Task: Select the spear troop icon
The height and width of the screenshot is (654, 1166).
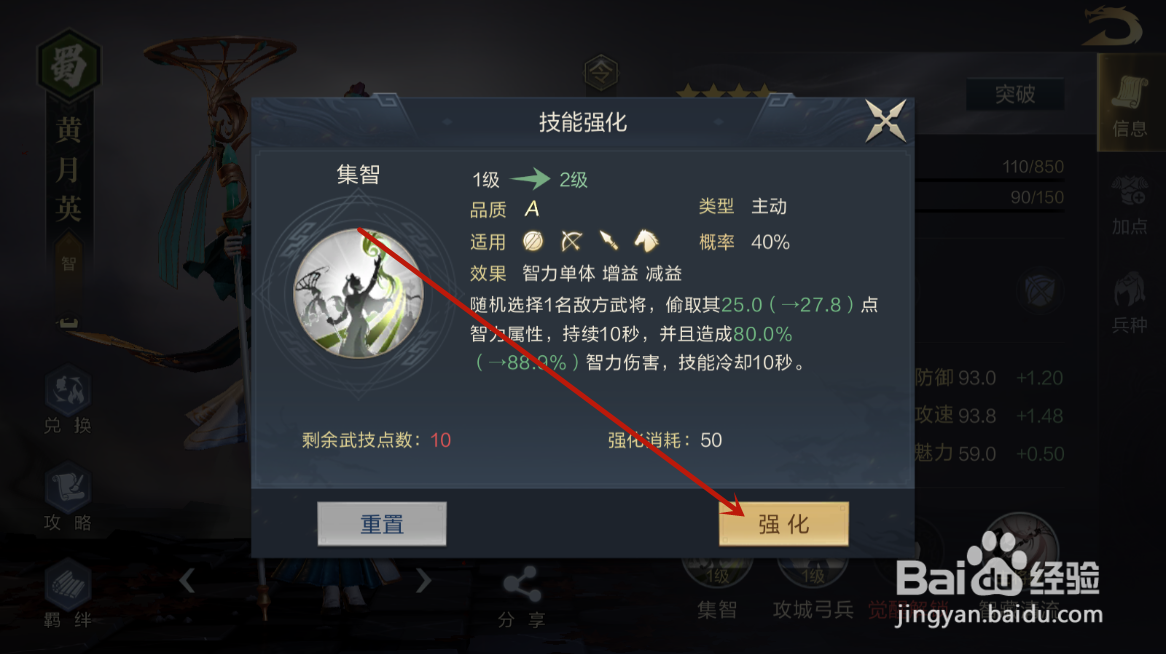Action: [608, 241]
